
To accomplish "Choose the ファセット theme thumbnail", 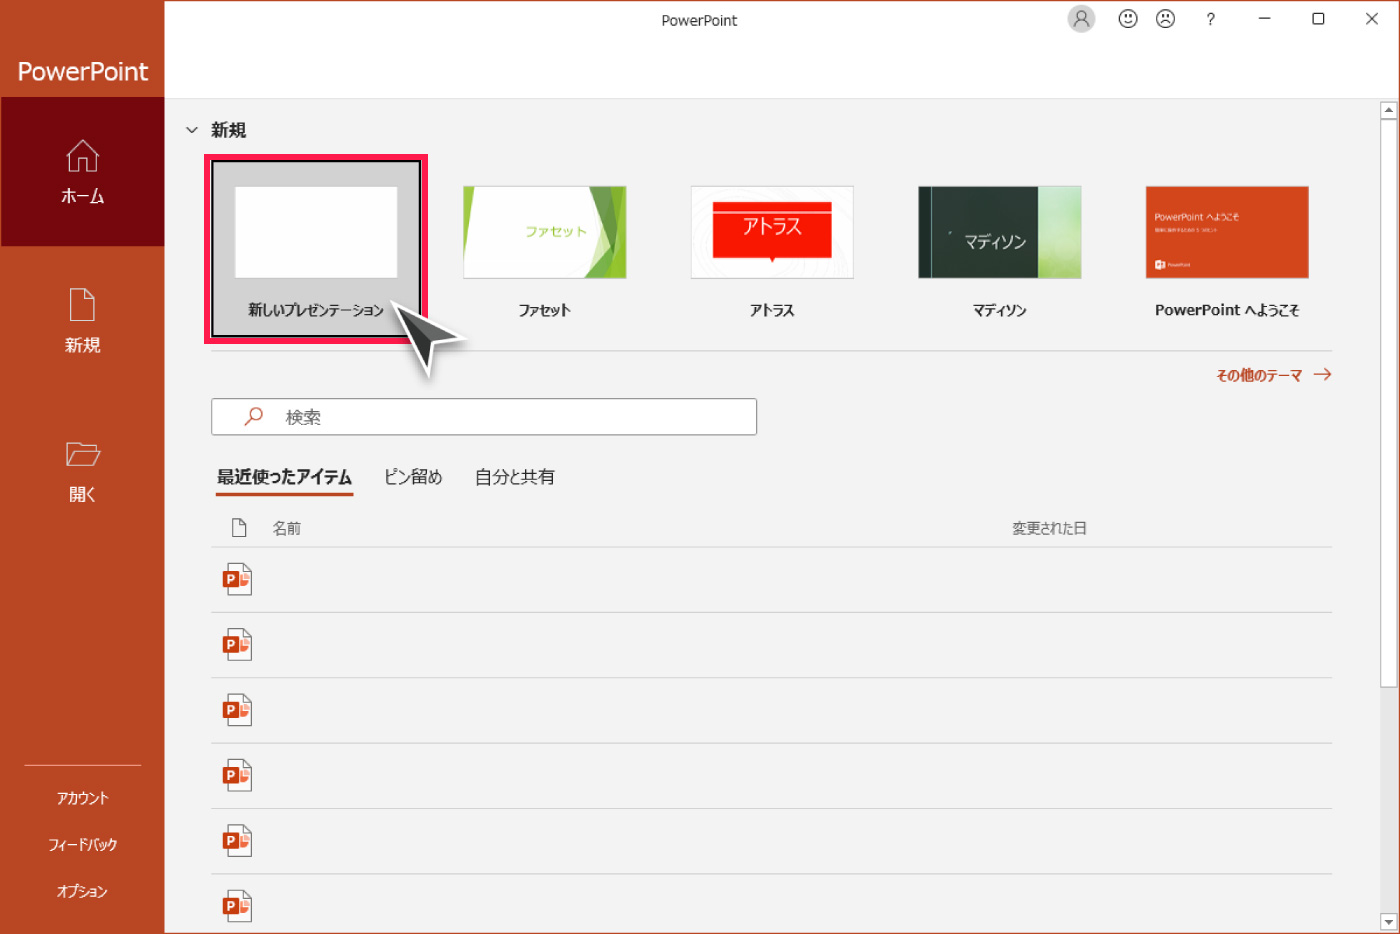I will click(x=544, y=232).
